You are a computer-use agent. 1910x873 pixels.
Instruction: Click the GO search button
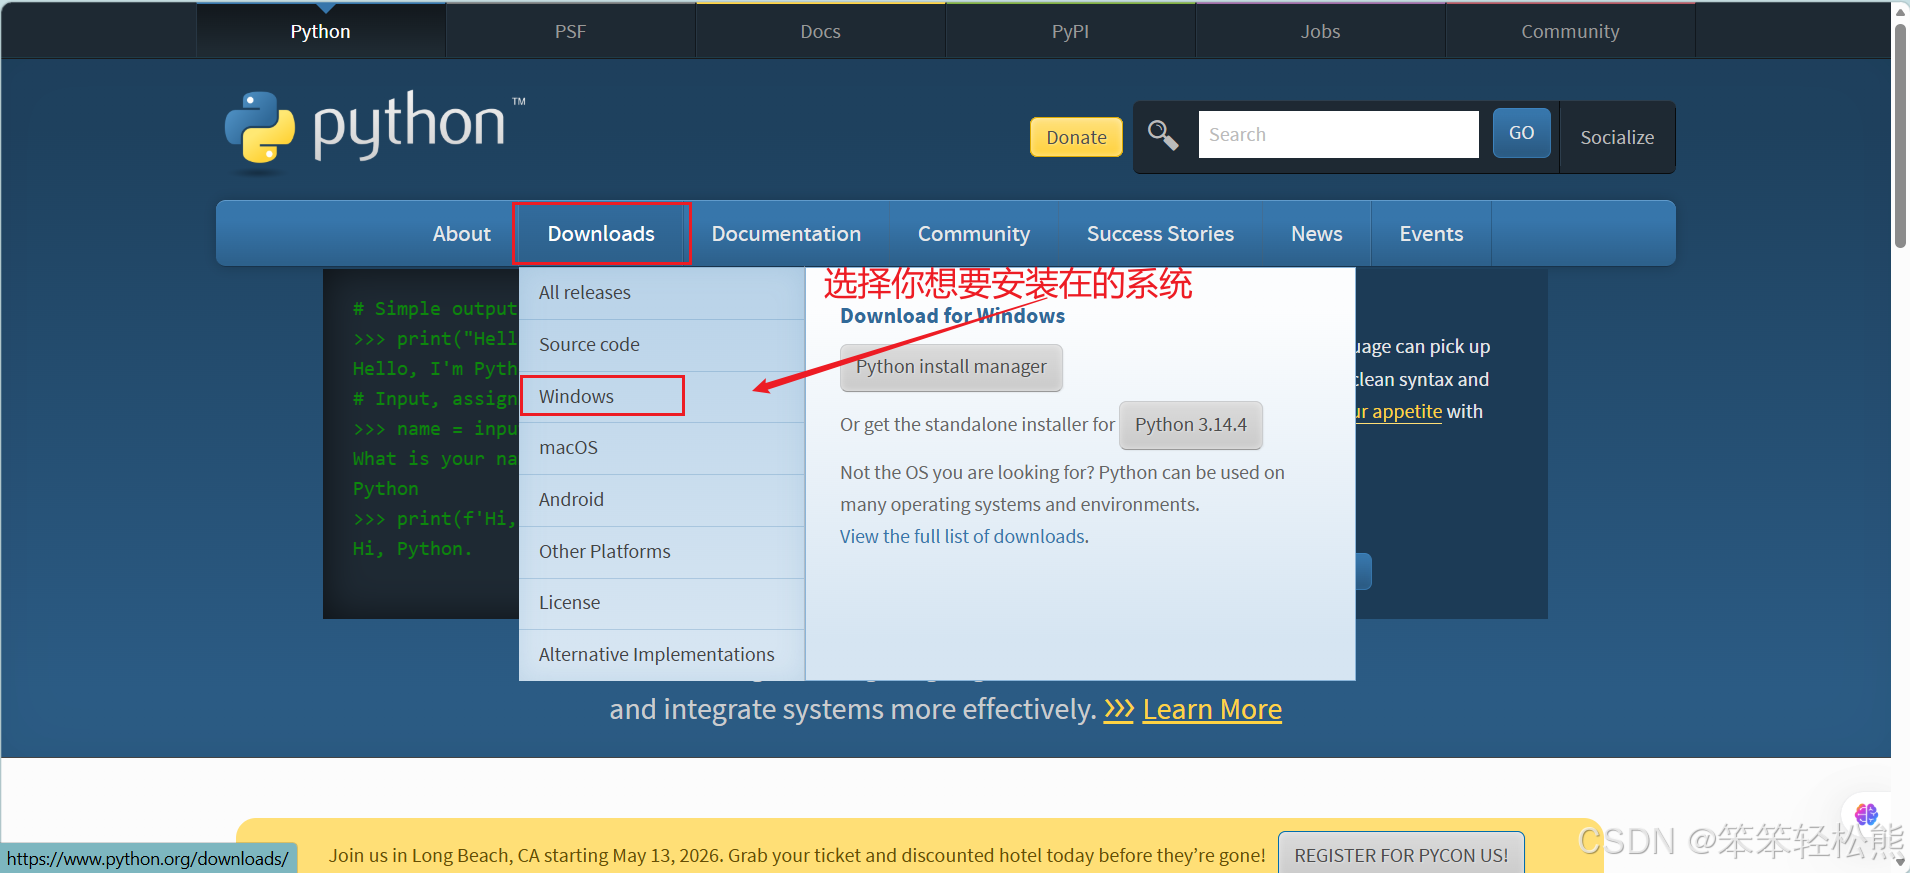coord(1521,133)
